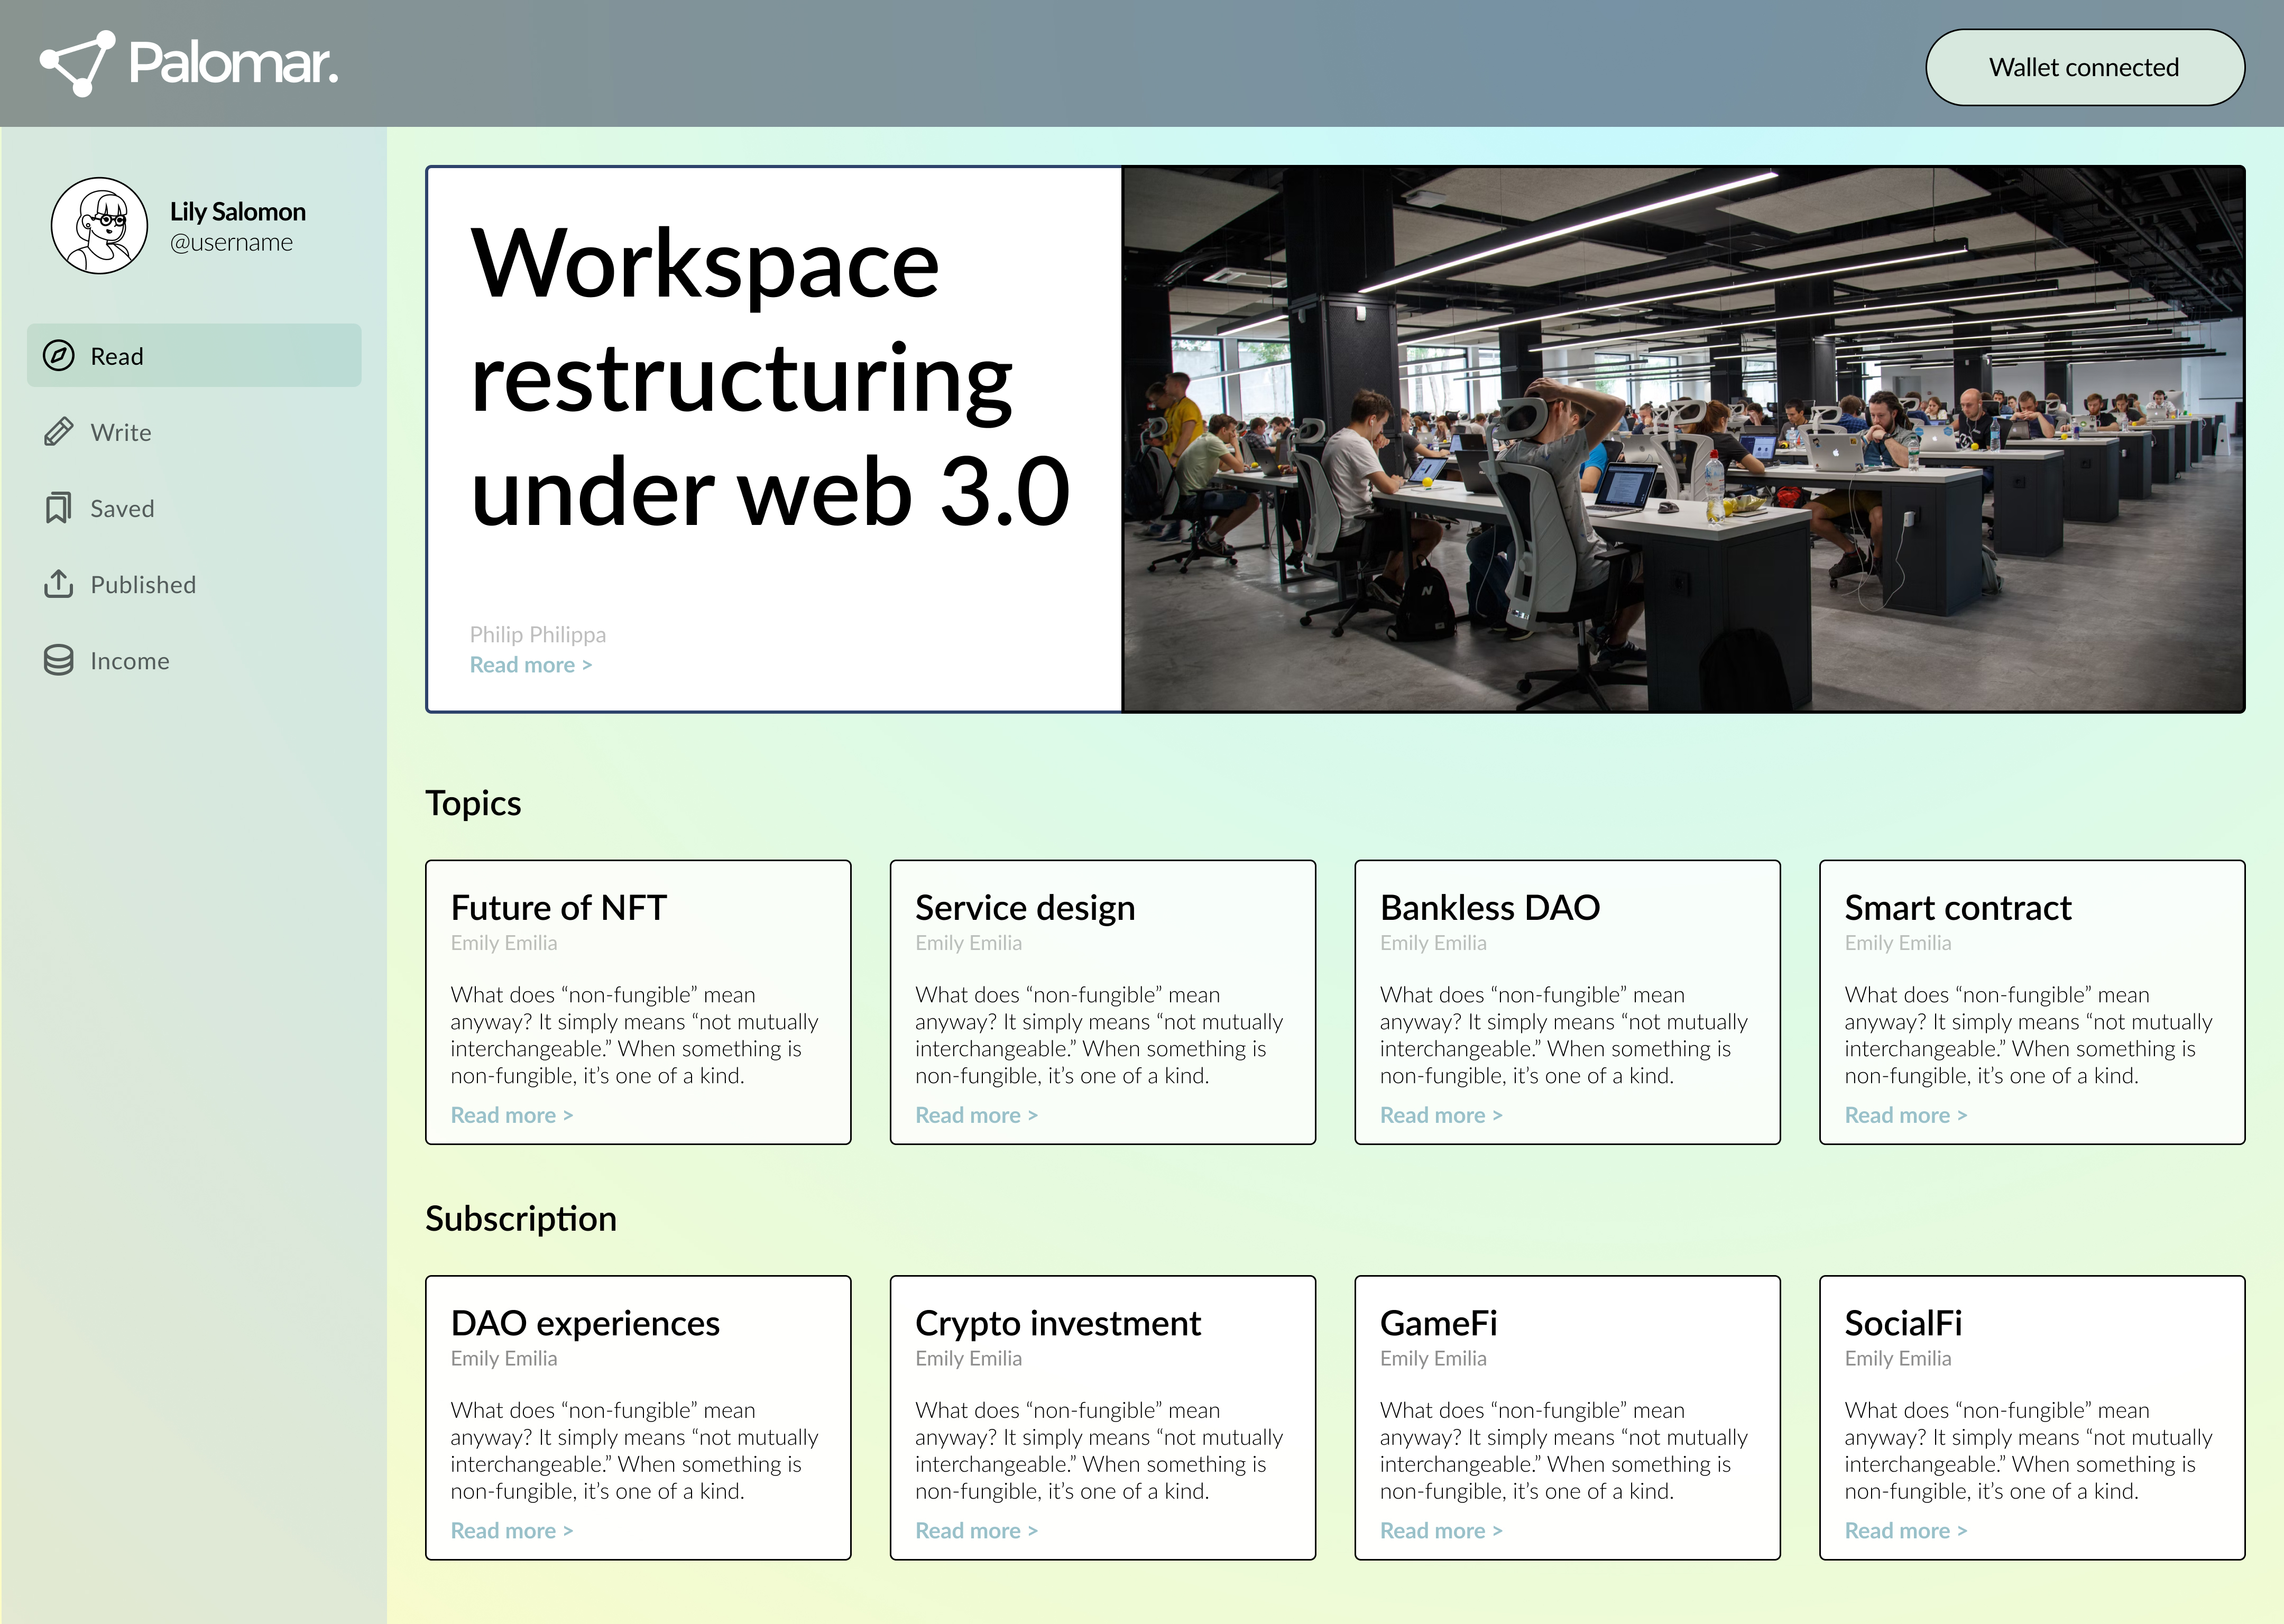The width and height of the screenshot is (2284, 1624).
Task: Click the SocialFi description text
Action: coord(2028,1451)
